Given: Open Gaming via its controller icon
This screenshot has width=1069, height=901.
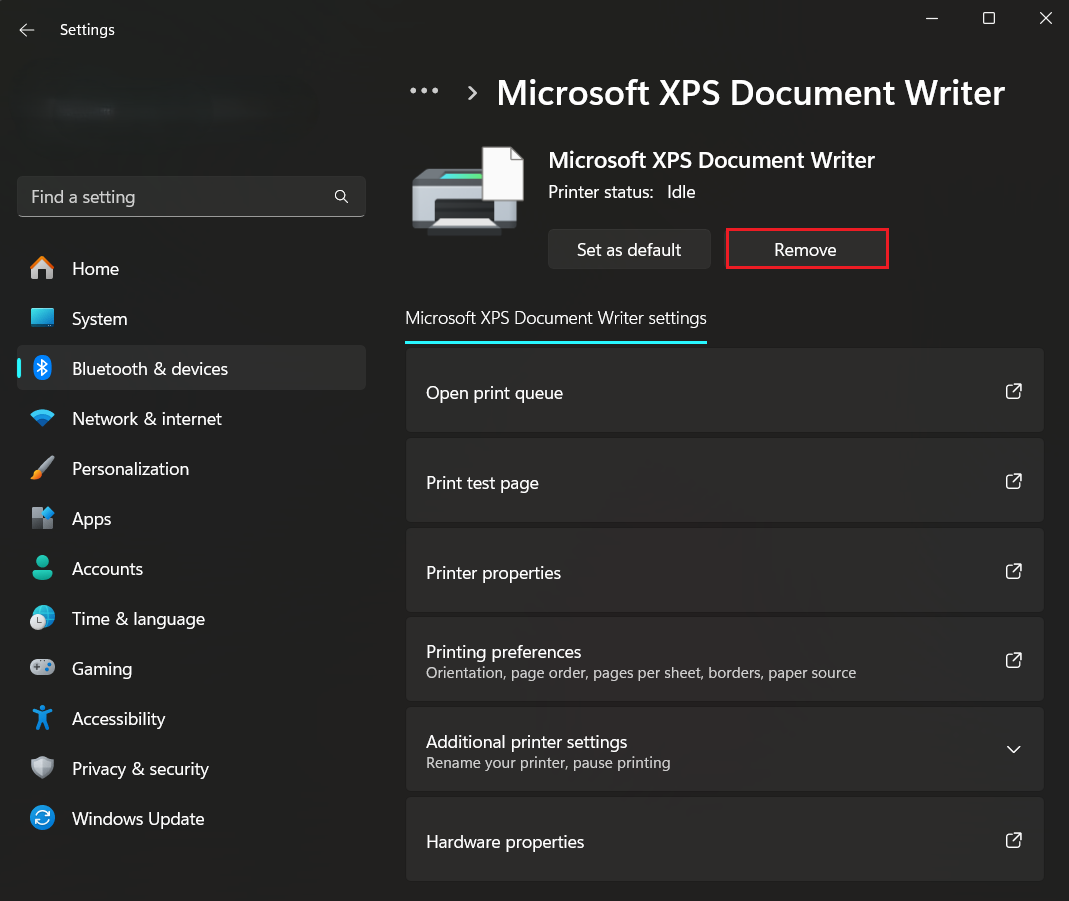Looking at the screenshot, I should [42, 669].
